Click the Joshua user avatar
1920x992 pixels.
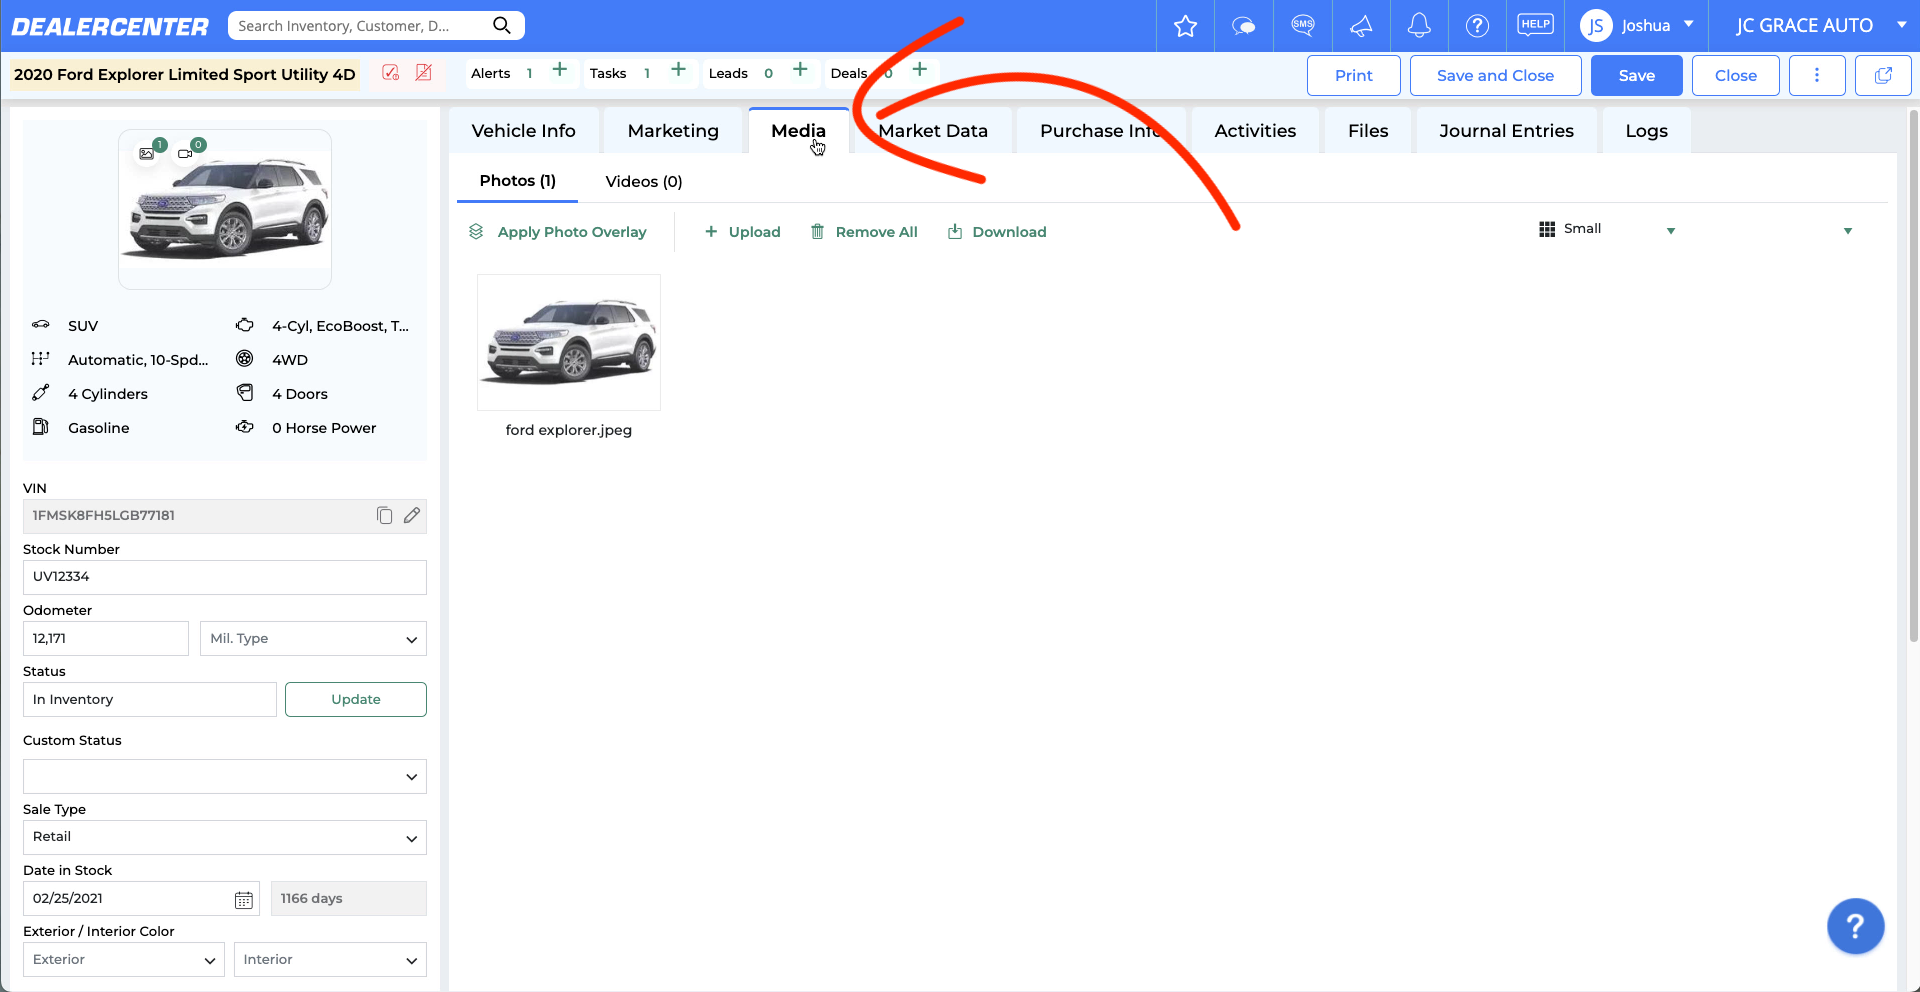point(1596,26)
